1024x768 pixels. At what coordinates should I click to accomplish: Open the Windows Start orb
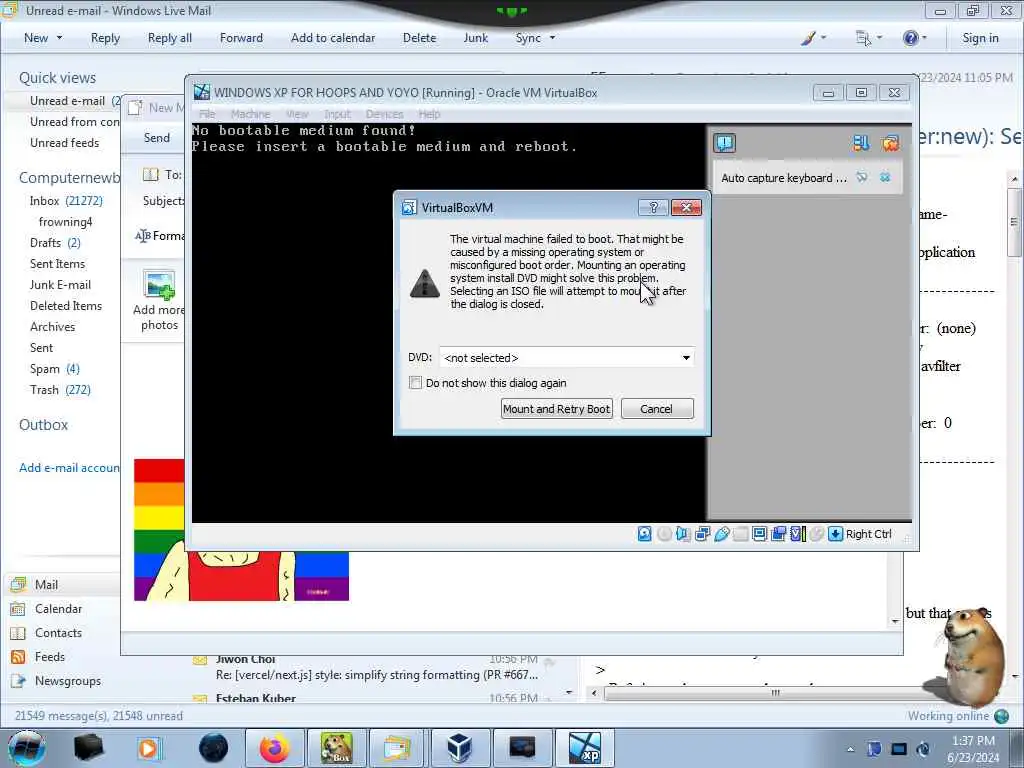click(x=26, y=748)
